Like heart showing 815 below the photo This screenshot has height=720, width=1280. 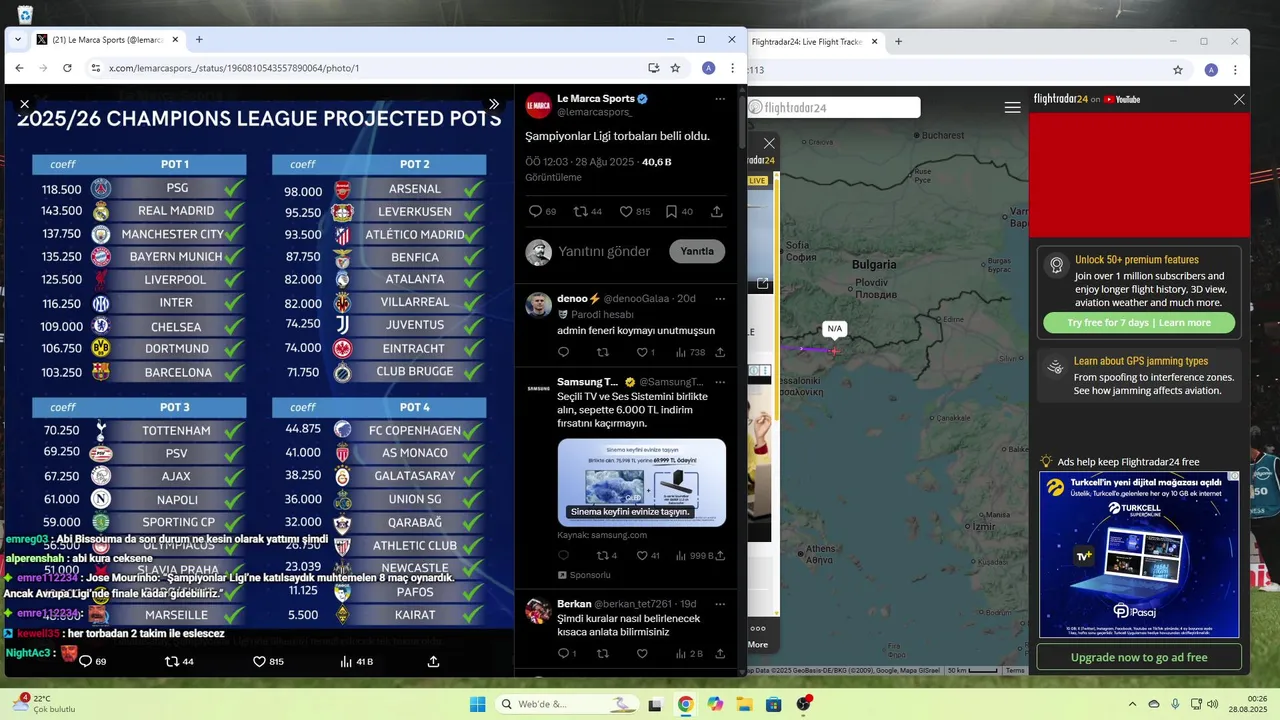tap(268, 661)
